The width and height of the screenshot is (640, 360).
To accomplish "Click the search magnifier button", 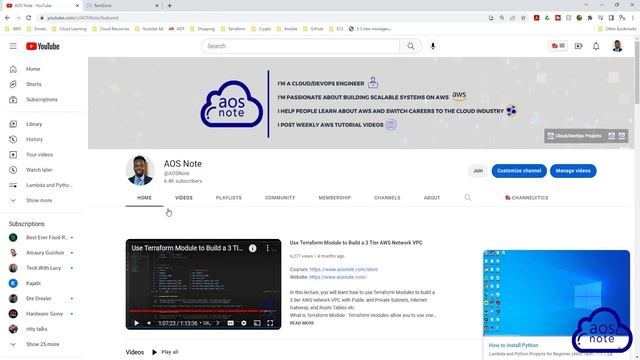I will pyautogui.click(x=411, y=46).
